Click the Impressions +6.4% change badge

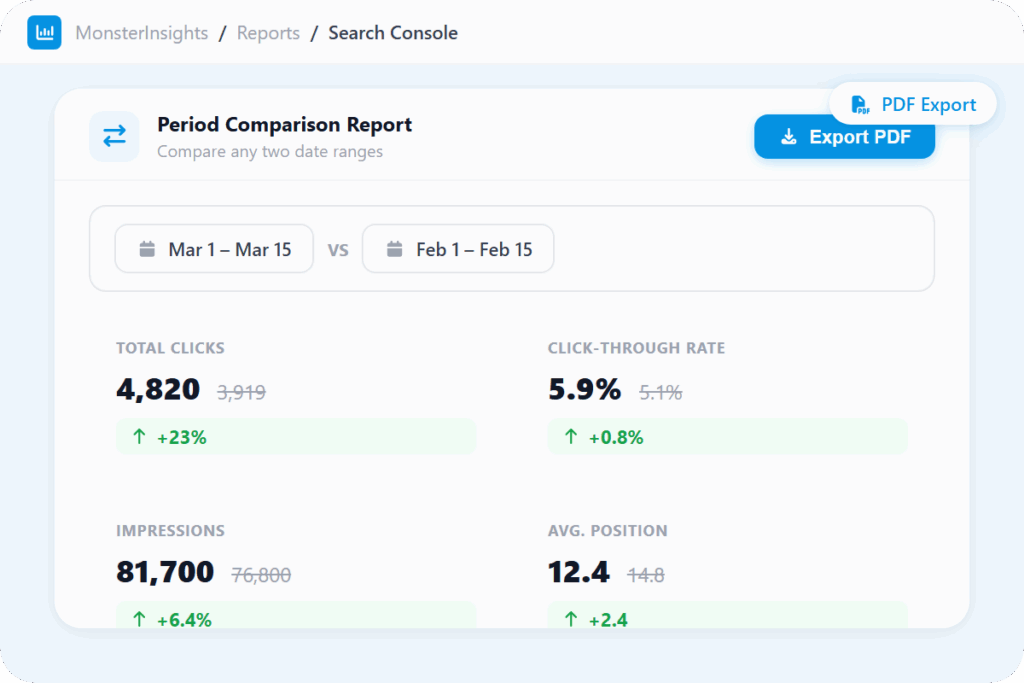[x=296, y=617]
